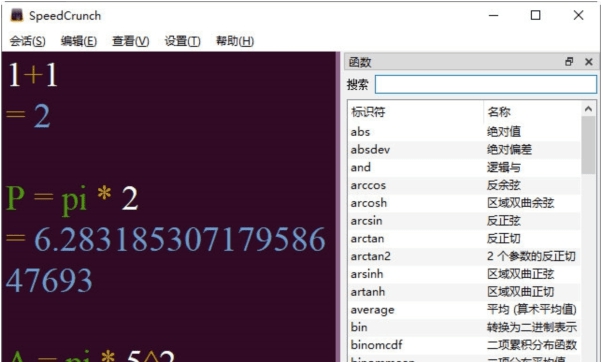Close the 函数 functions panel

[x=588, y=62]
